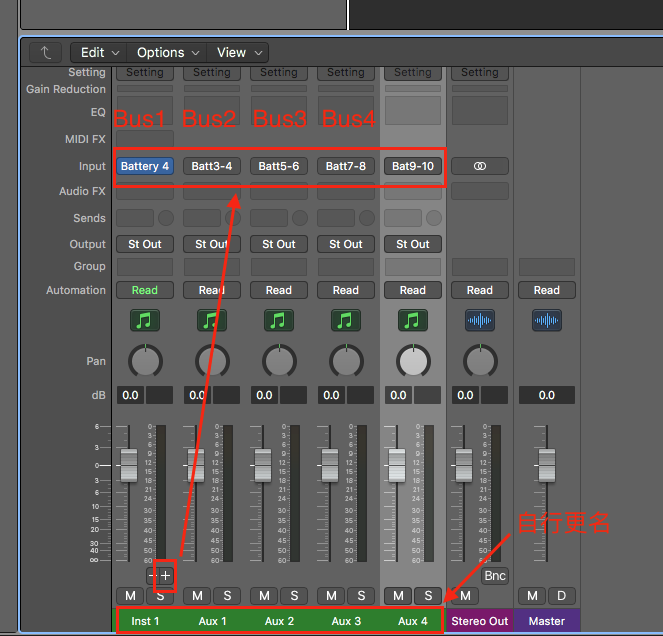Mute the Aux 4 channel
This screenshot has width=663, height=636.
398,596
